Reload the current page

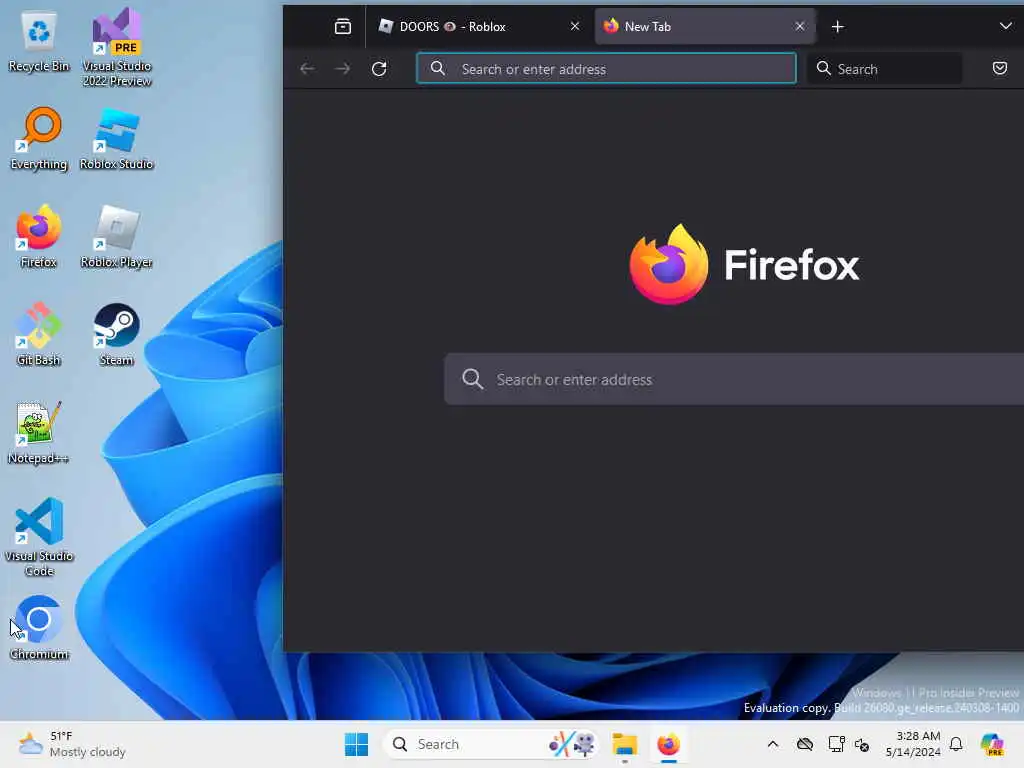tap(379, 69)
